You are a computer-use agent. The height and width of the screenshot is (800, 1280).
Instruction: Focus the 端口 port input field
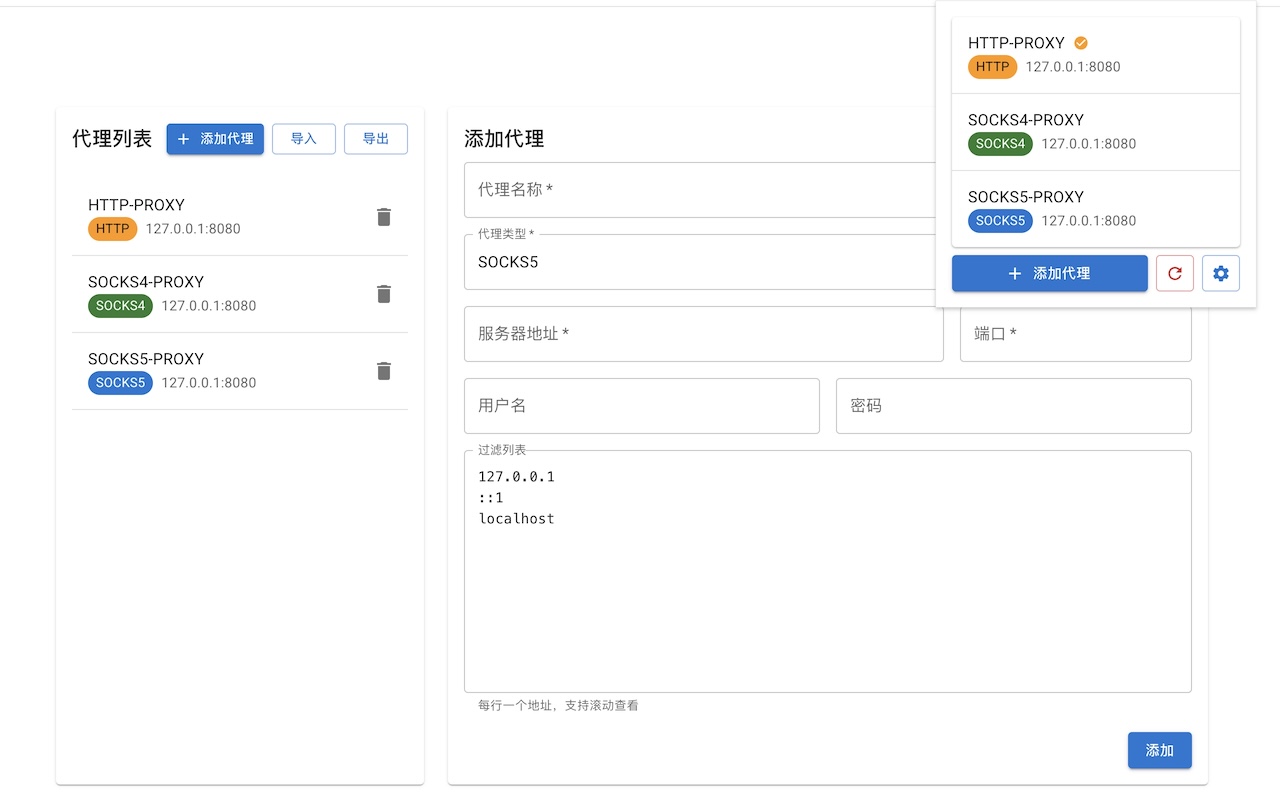pyautogui.click(x=1075, y=334)
